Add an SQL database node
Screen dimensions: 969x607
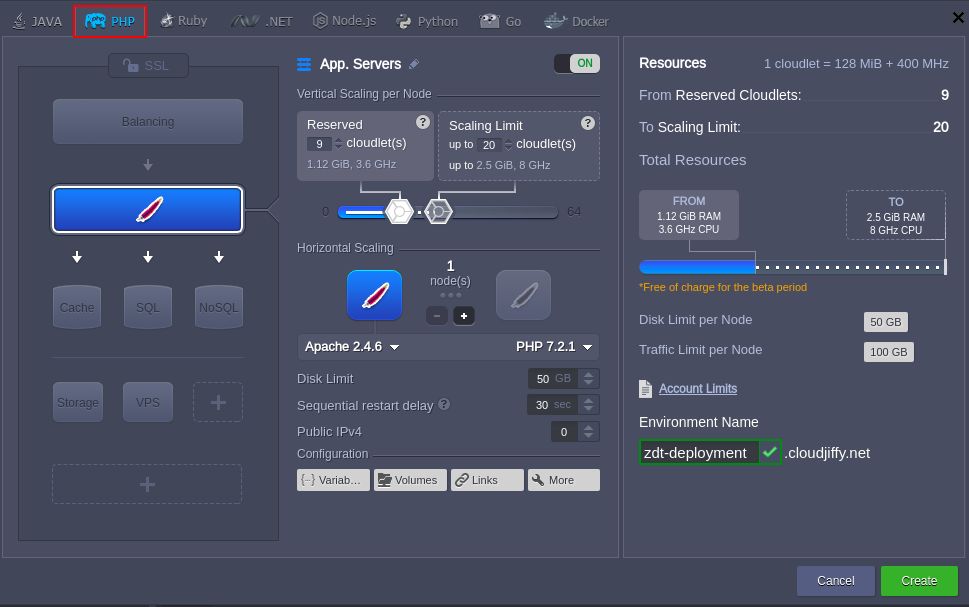(x=148, y=307)
